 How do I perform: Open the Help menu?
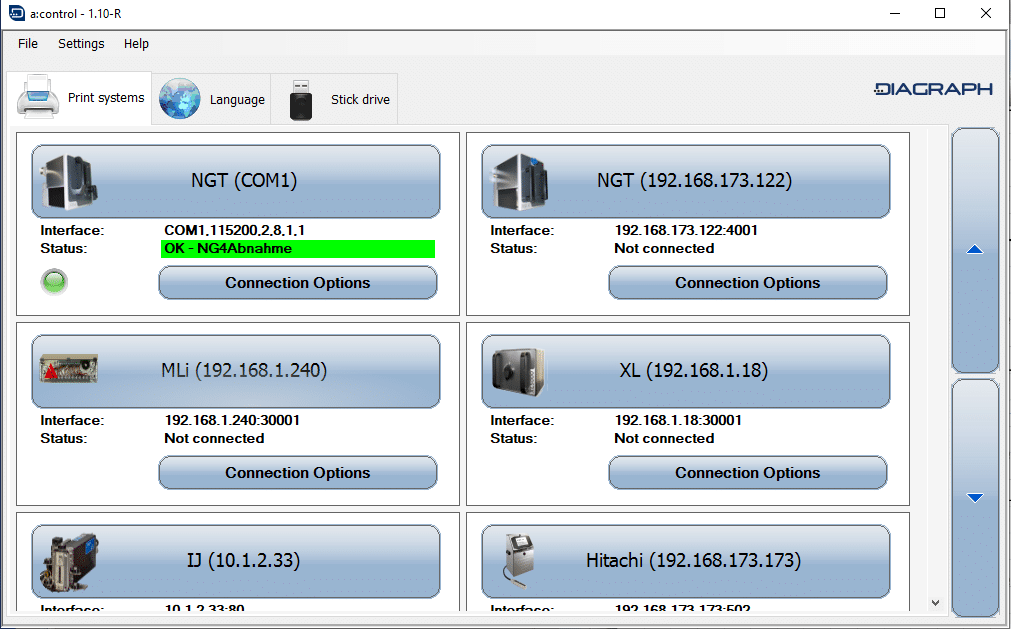pos(136,44)
